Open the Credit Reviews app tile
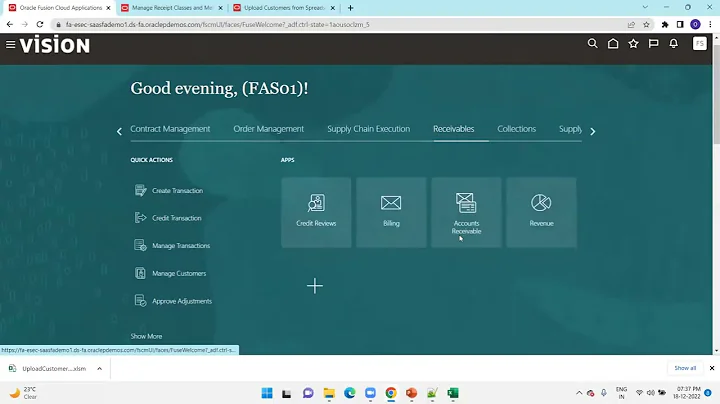 (x=316, y=213)
